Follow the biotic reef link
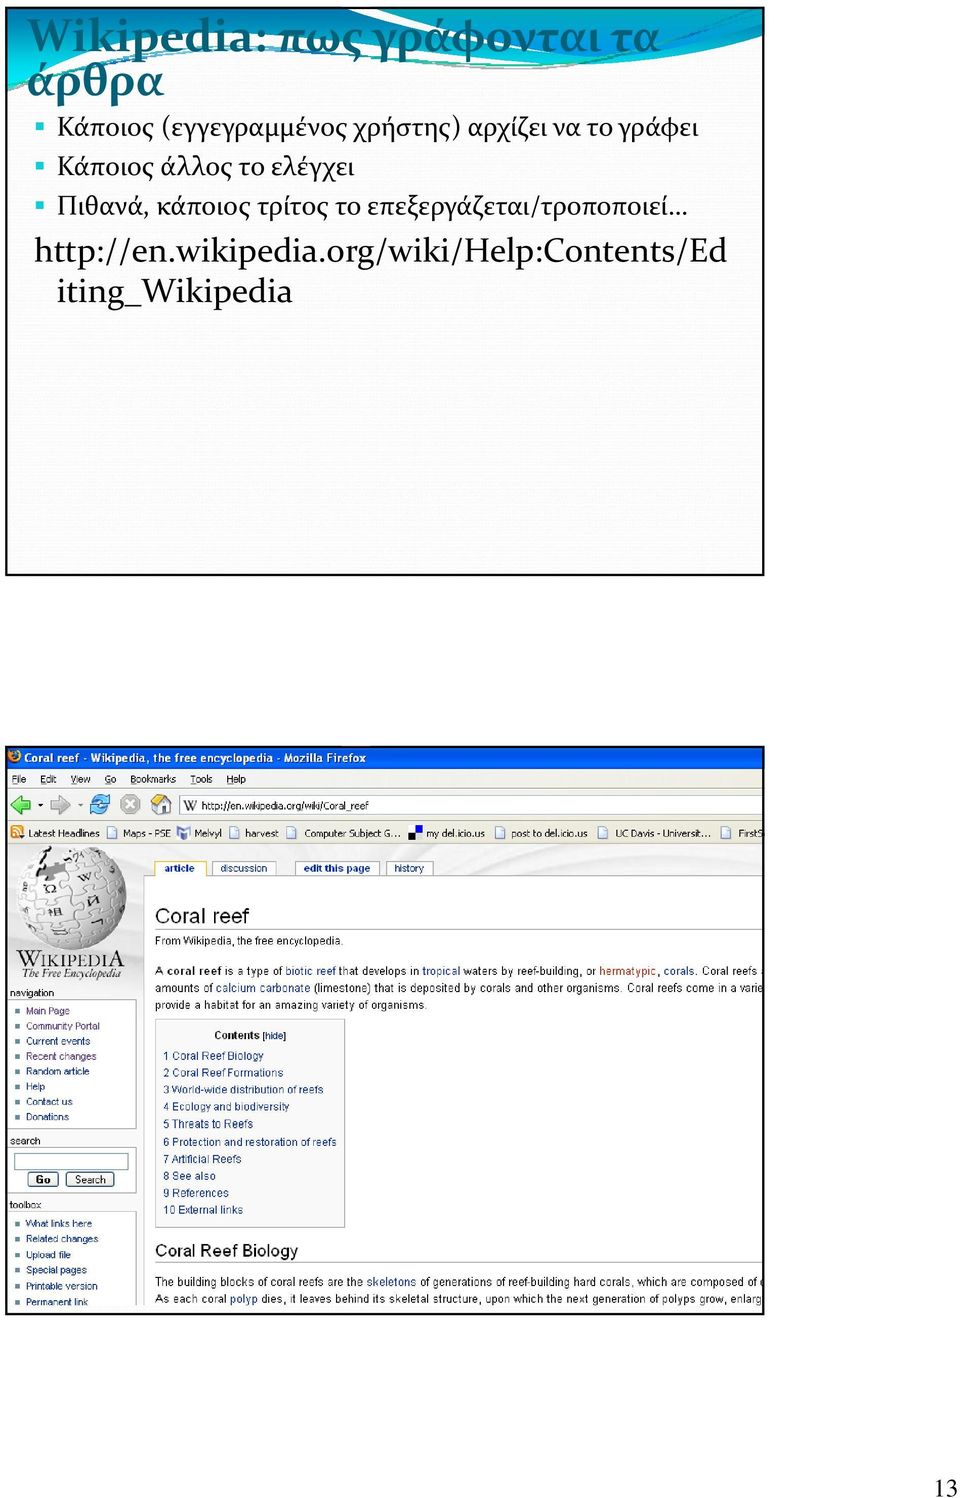Image resolution: width=960 pixels, height=1498 pixels. pos(311,971)
